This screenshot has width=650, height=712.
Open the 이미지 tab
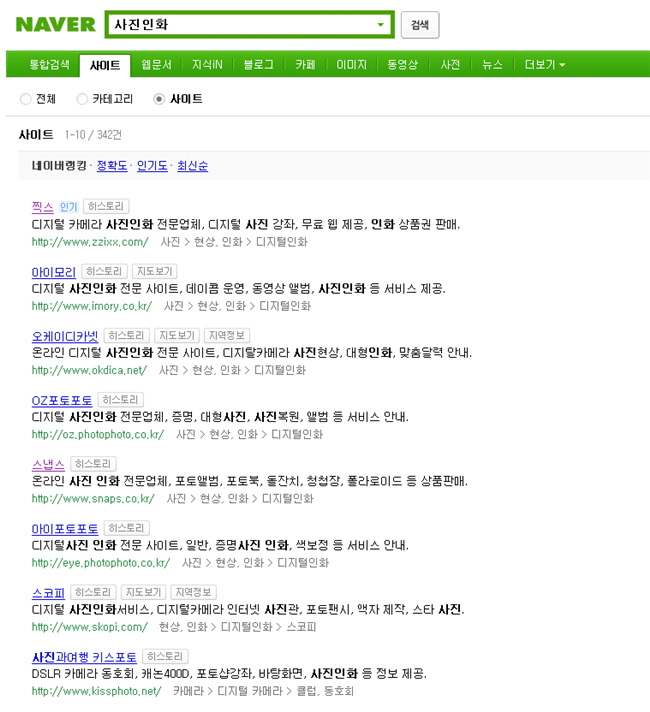pos(351,64)
